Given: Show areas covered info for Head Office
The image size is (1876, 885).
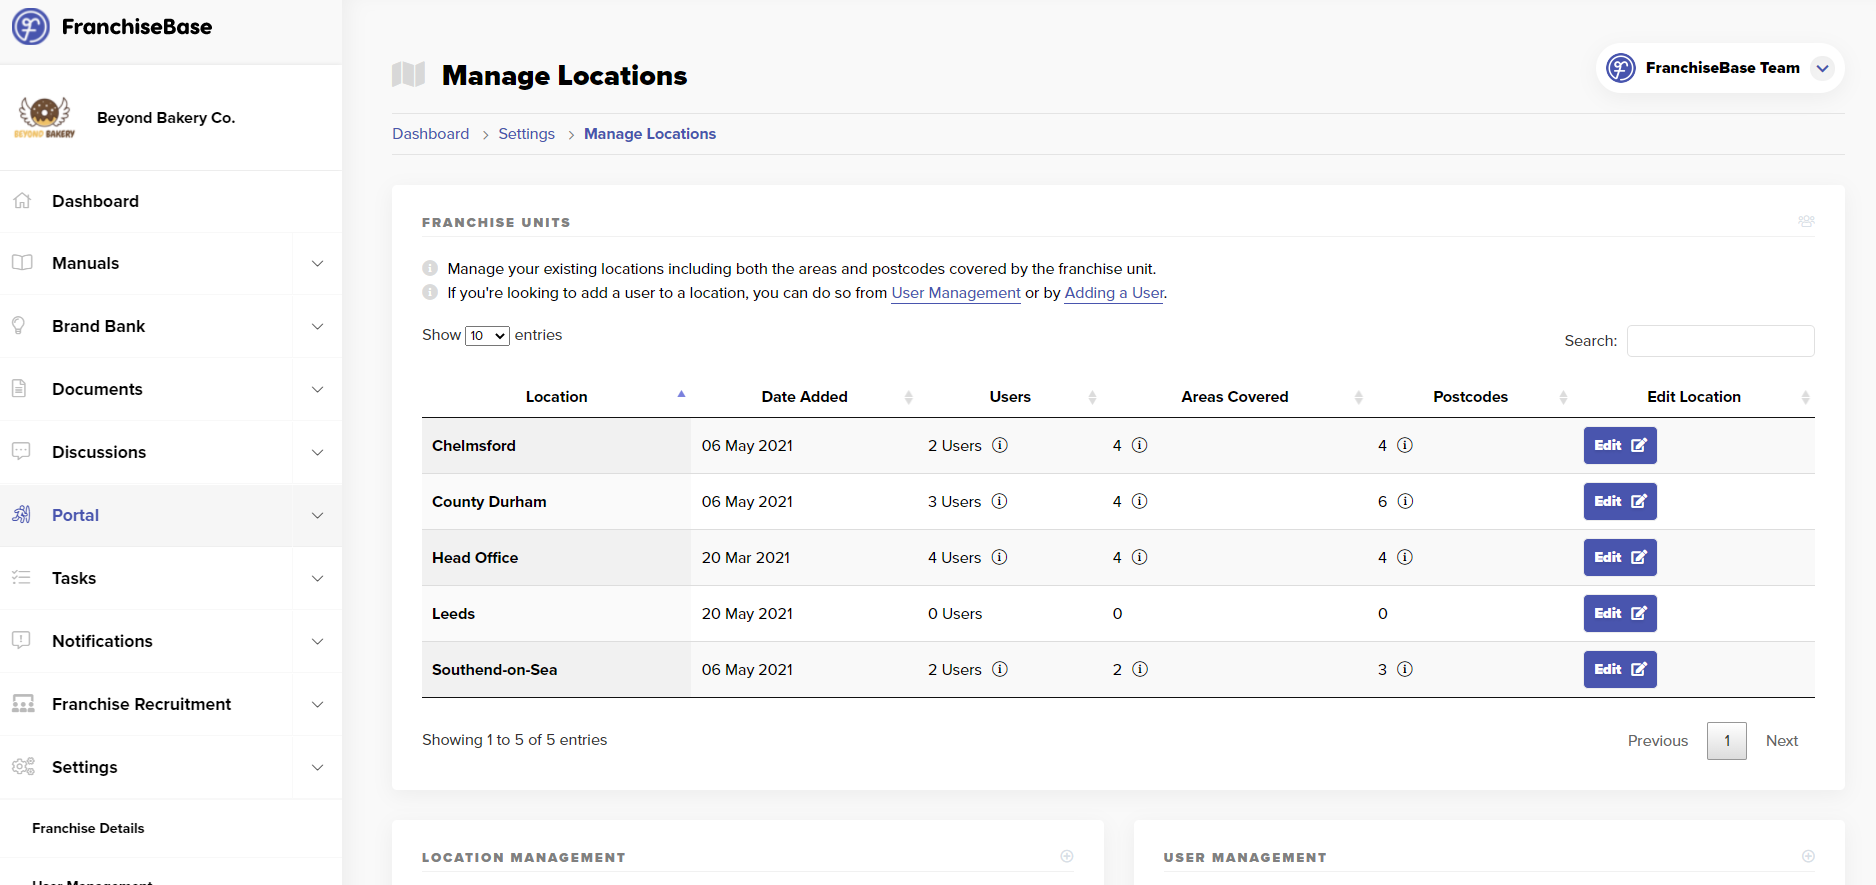Looking at the screenshot, I should (1139, 557).
